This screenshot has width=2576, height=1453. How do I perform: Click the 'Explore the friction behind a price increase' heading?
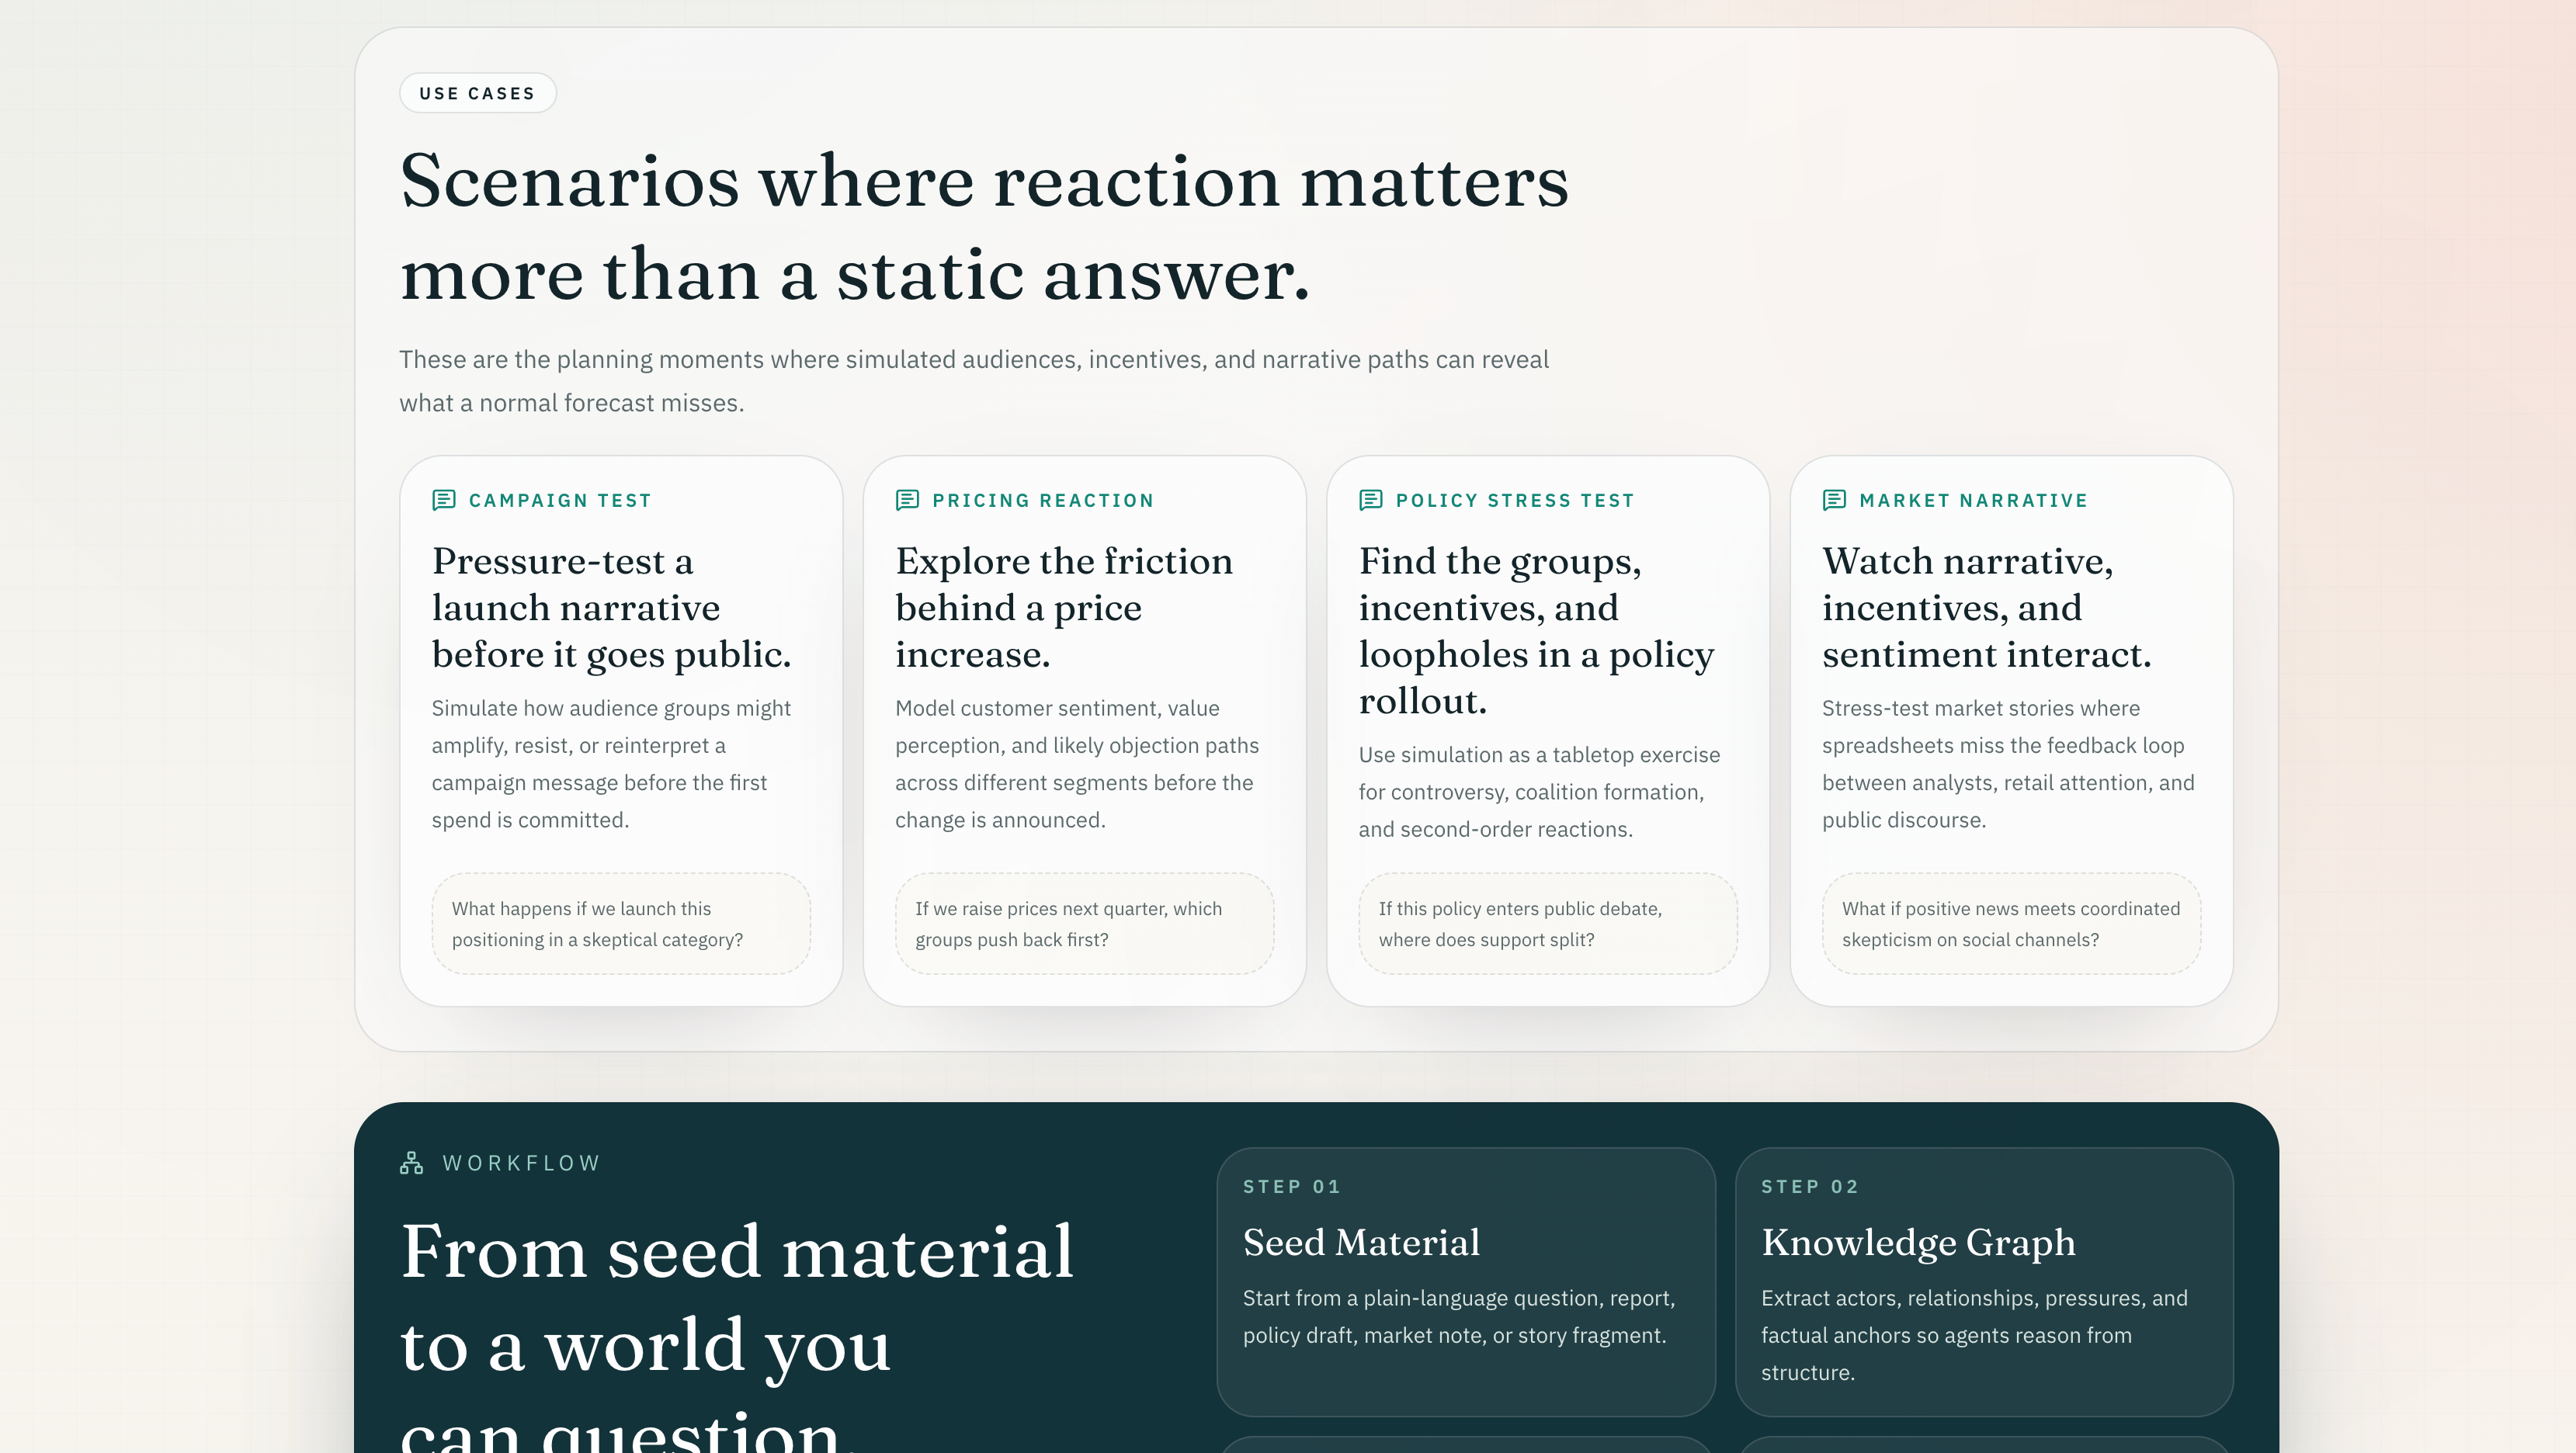[x=1064, y=608]
